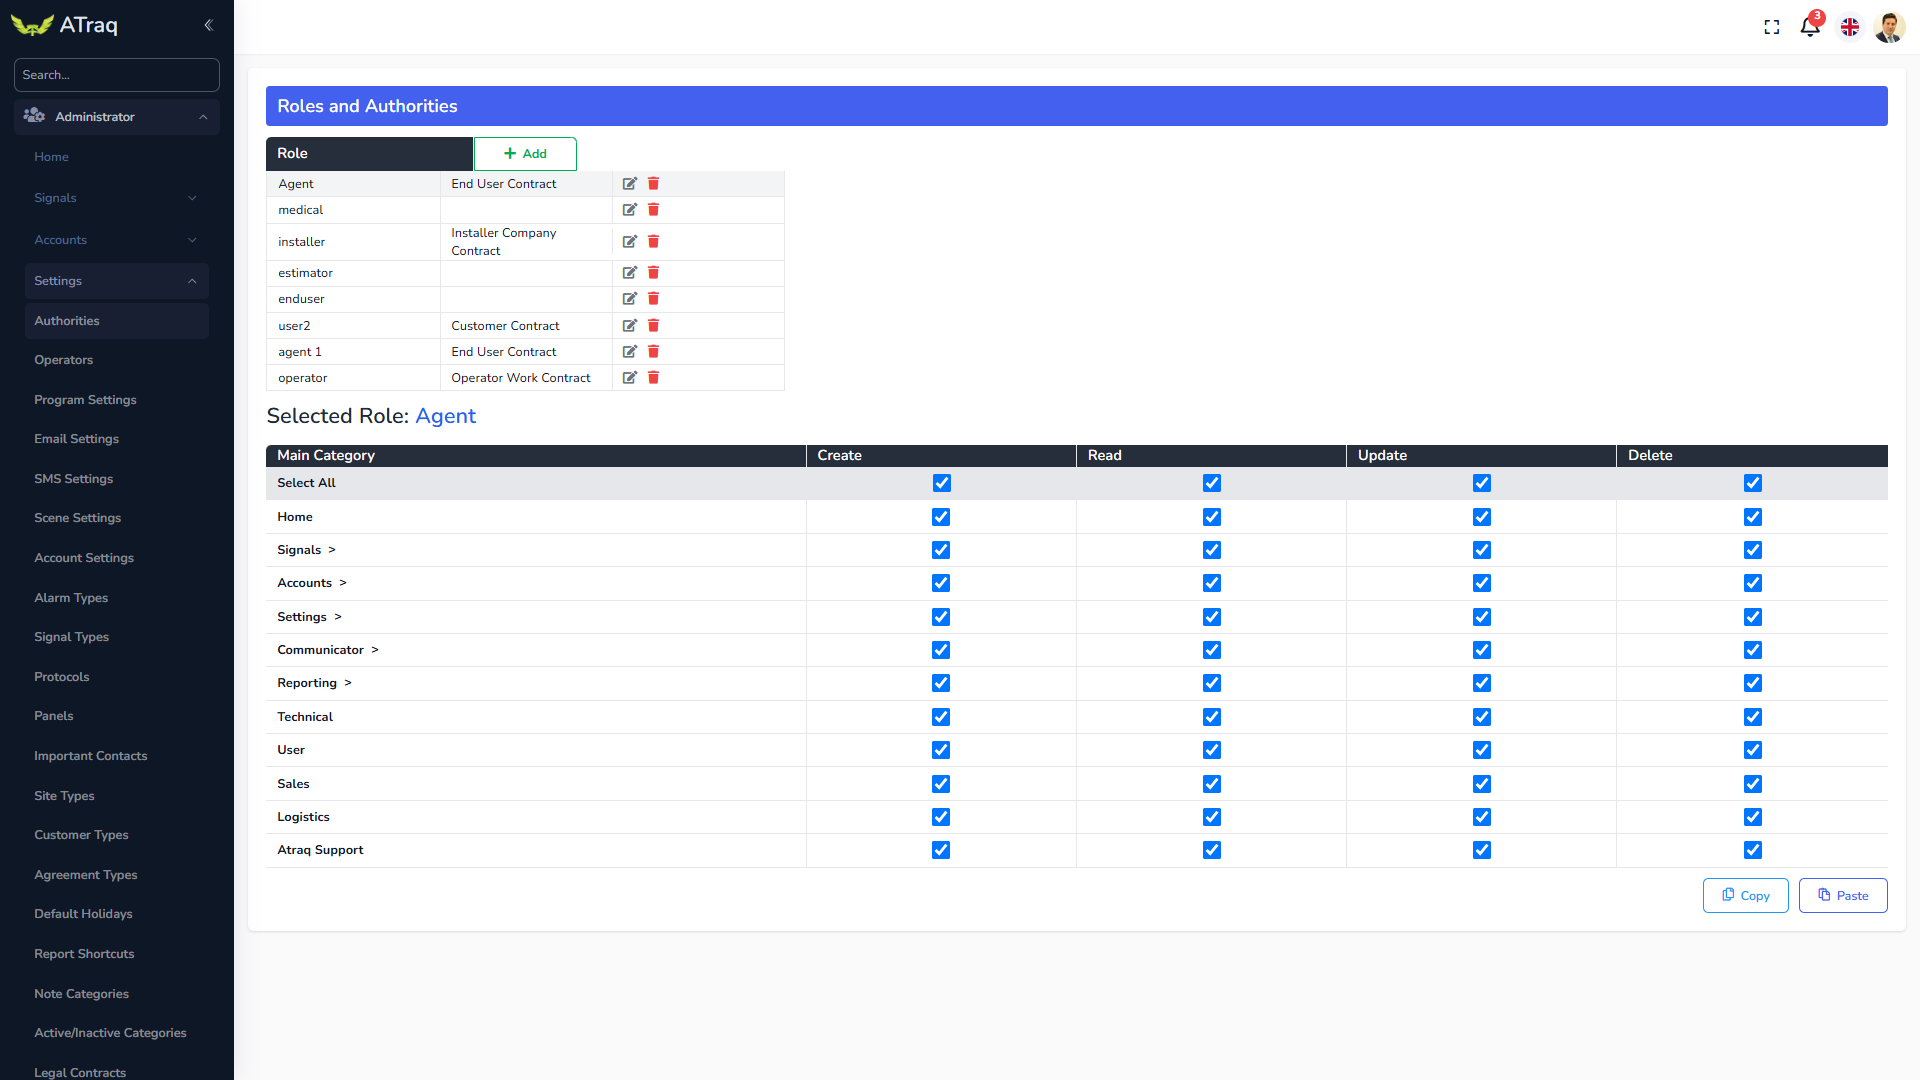This screenshot has width=1920, height=1080.
Task: Click the sidebar search field
Action: (x=116, y=75)
